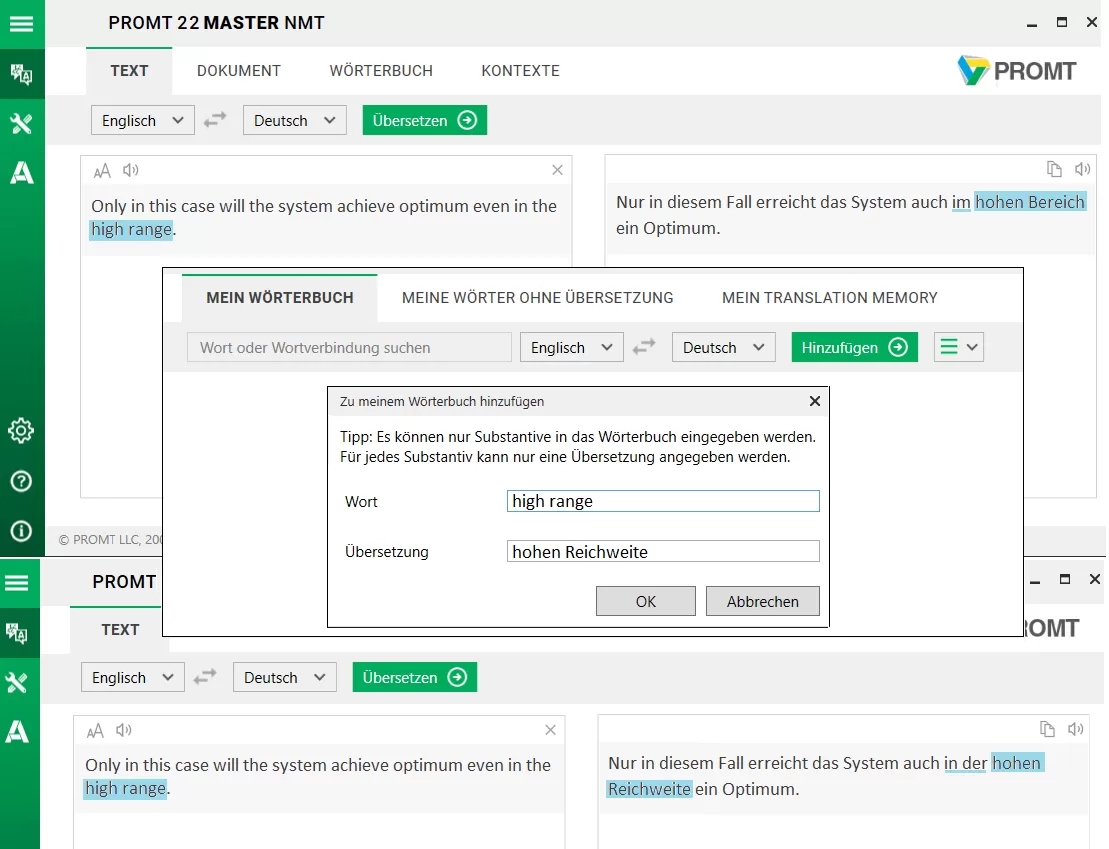Open hamburger menu in bottom PROMT window

point(17,583)
